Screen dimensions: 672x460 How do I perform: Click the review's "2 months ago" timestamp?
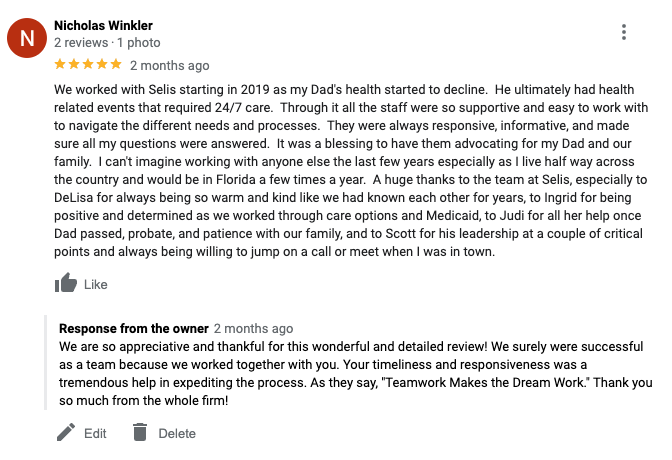(170, 66)
